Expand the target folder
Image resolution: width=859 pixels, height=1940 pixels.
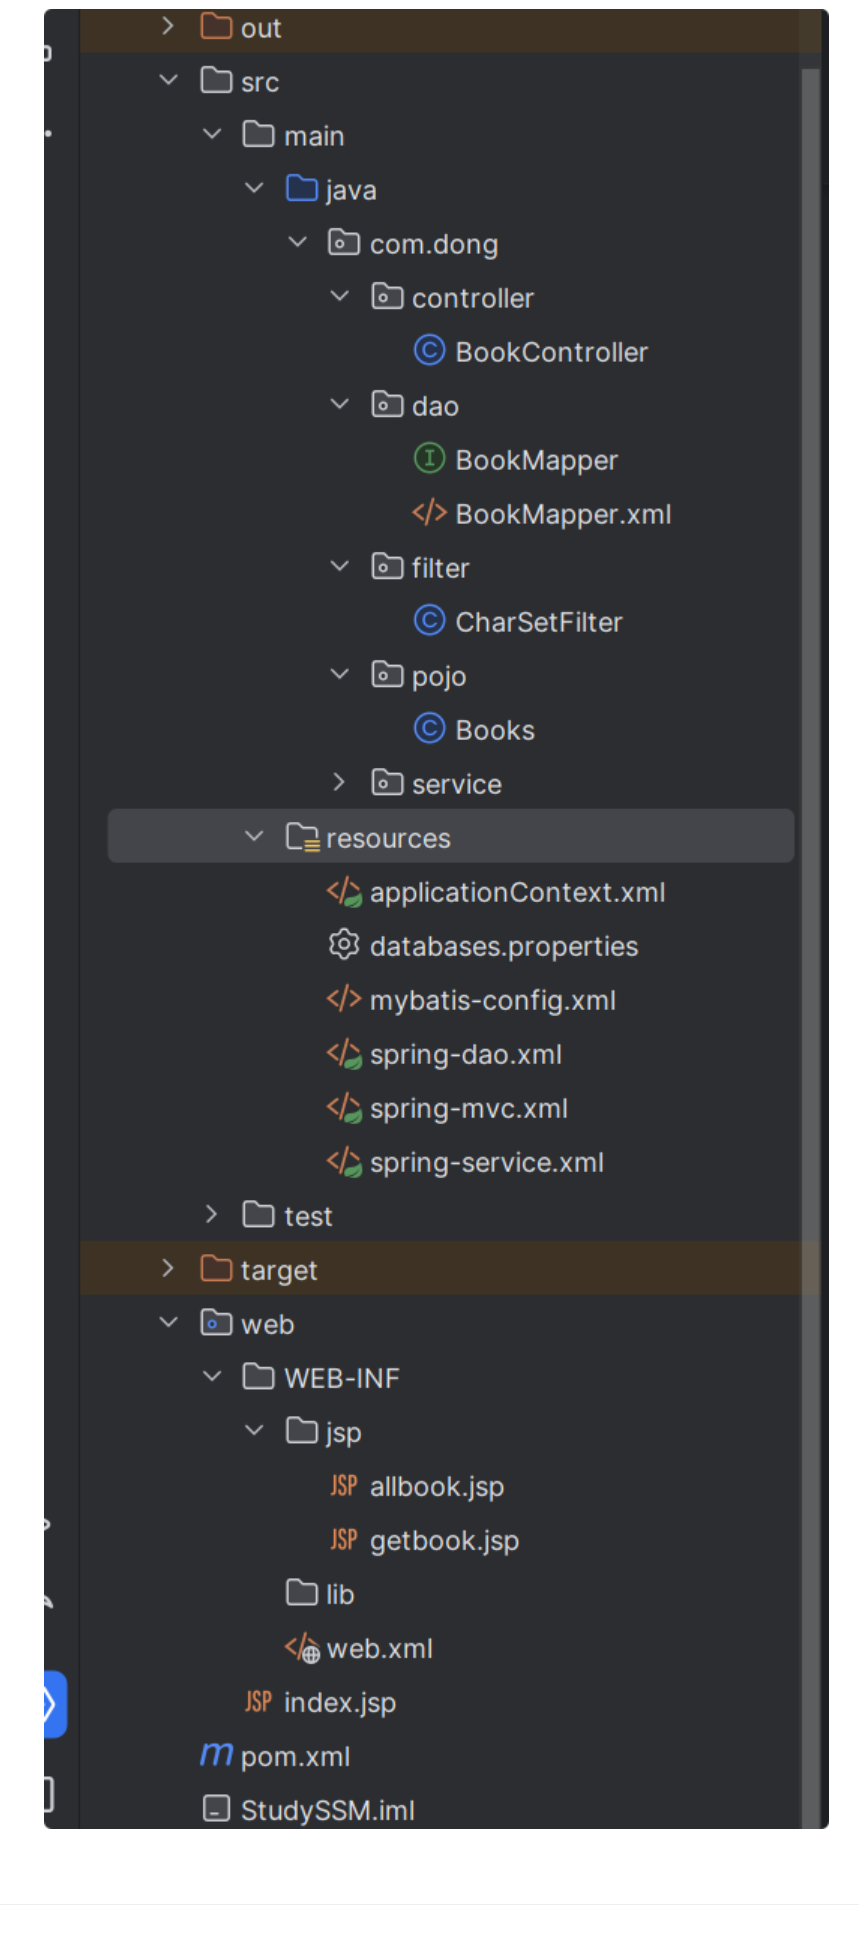(168, 1268)
